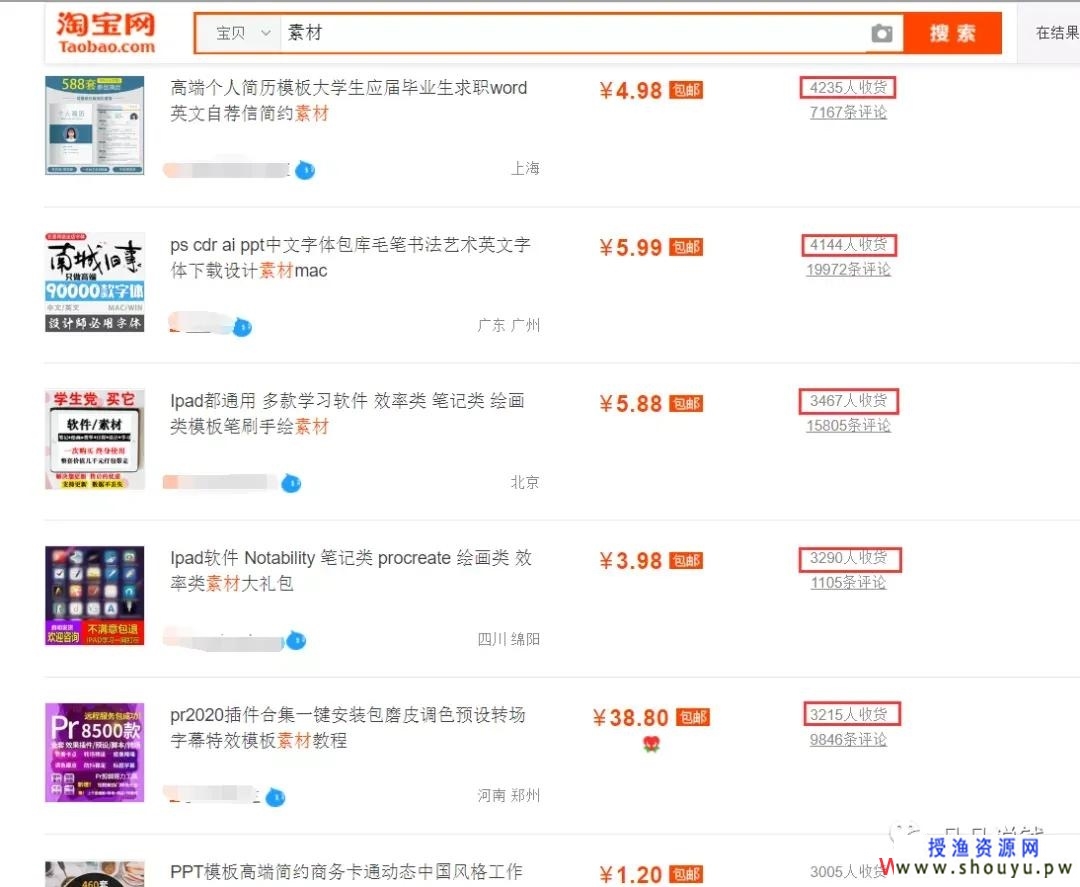Image resolution: width=1080 pixels, height=887 pixels.
Task: Open the pr2020插件合集 listing title
Action: coord(348,727)
